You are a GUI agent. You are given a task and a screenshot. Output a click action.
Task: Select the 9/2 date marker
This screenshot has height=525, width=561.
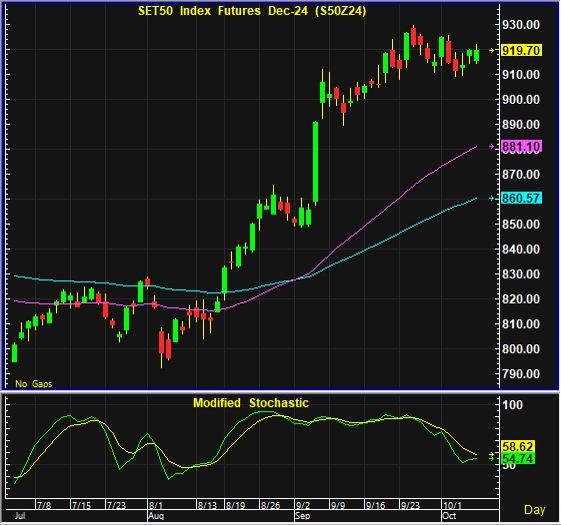pyautogui.click(x=303, y=505)
